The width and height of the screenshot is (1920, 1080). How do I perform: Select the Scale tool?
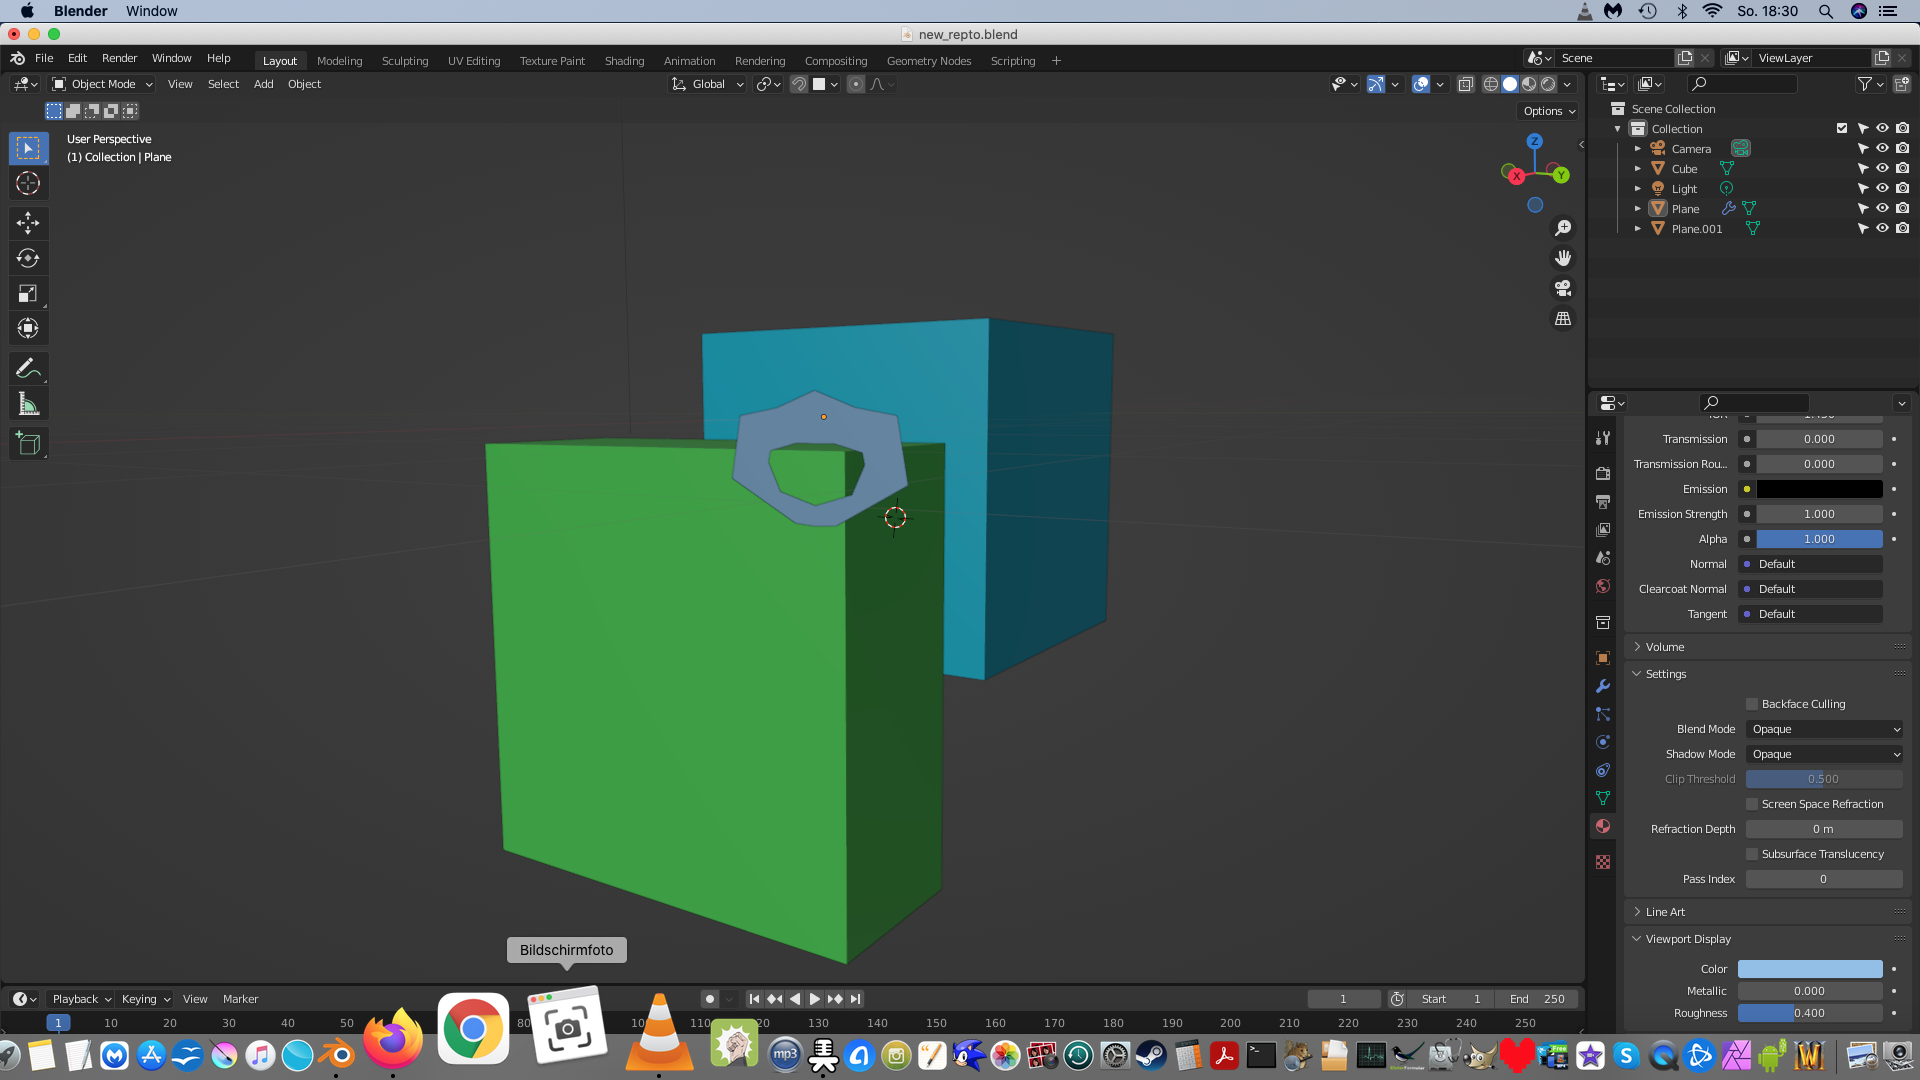28,293
